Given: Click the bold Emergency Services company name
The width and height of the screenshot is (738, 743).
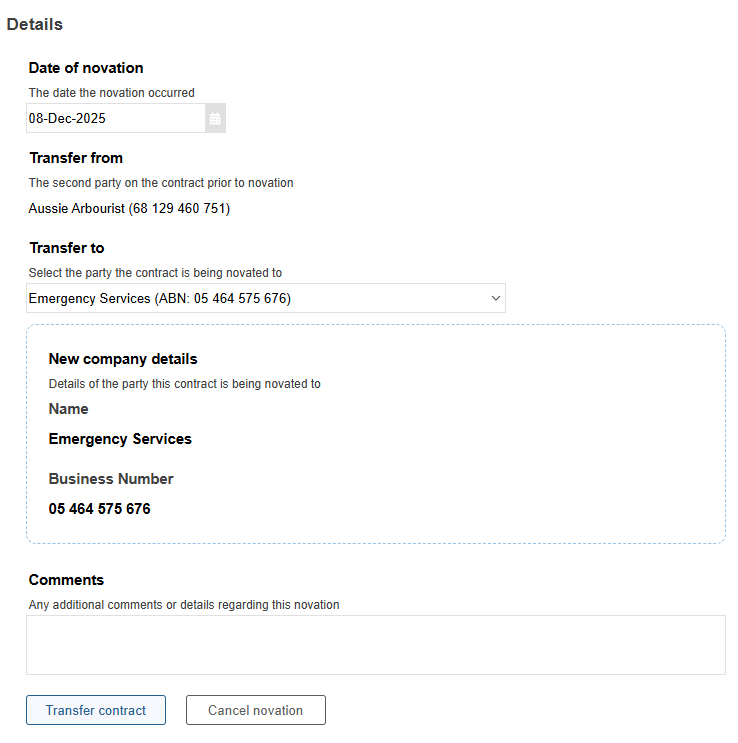Looking at the screenshot, I should pos(120,439).
